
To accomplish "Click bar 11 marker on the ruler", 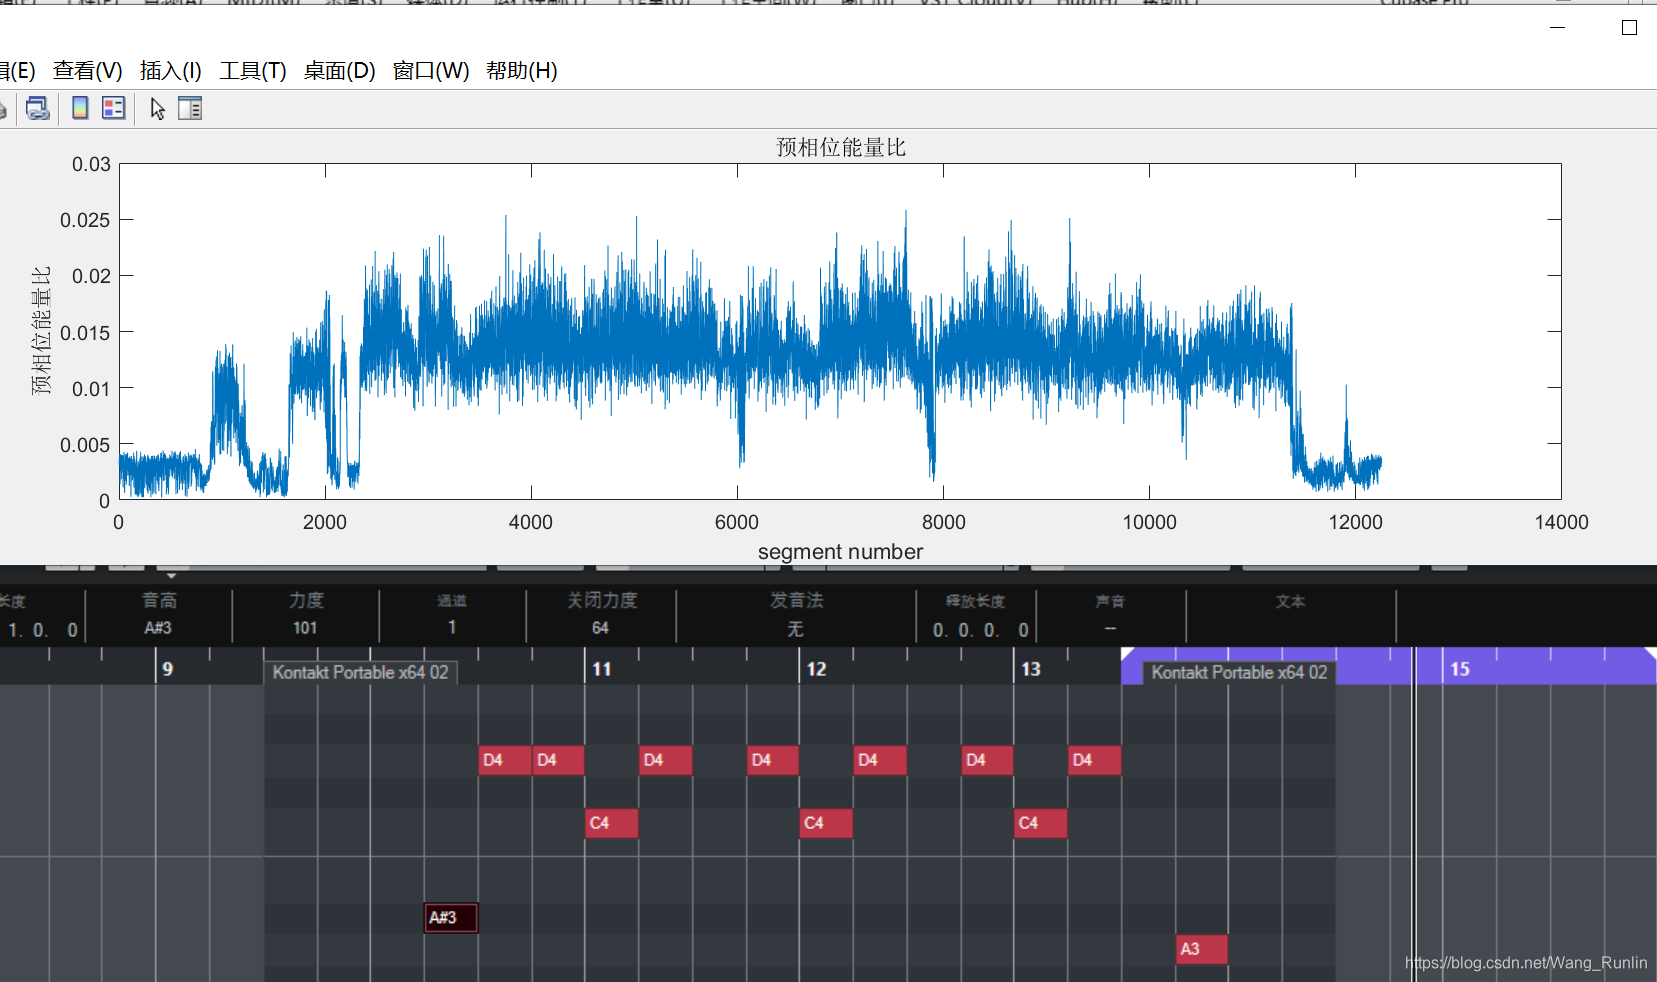I will pos(602,669).
